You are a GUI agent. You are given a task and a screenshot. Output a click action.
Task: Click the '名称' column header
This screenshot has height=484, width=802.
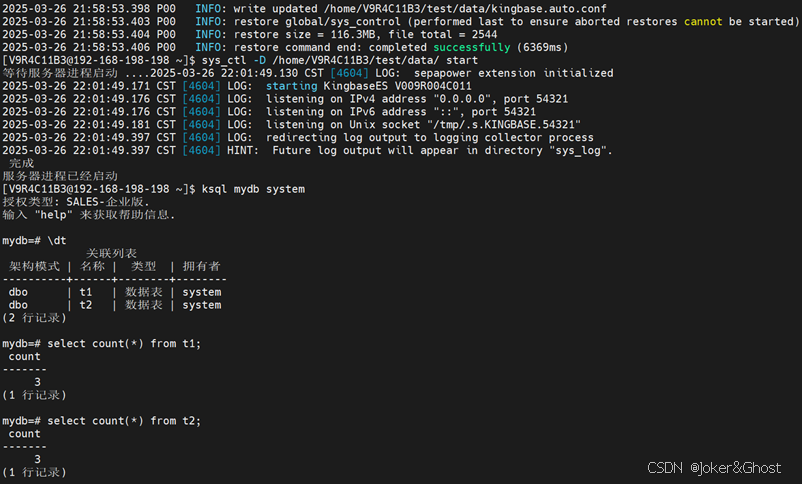92,266
